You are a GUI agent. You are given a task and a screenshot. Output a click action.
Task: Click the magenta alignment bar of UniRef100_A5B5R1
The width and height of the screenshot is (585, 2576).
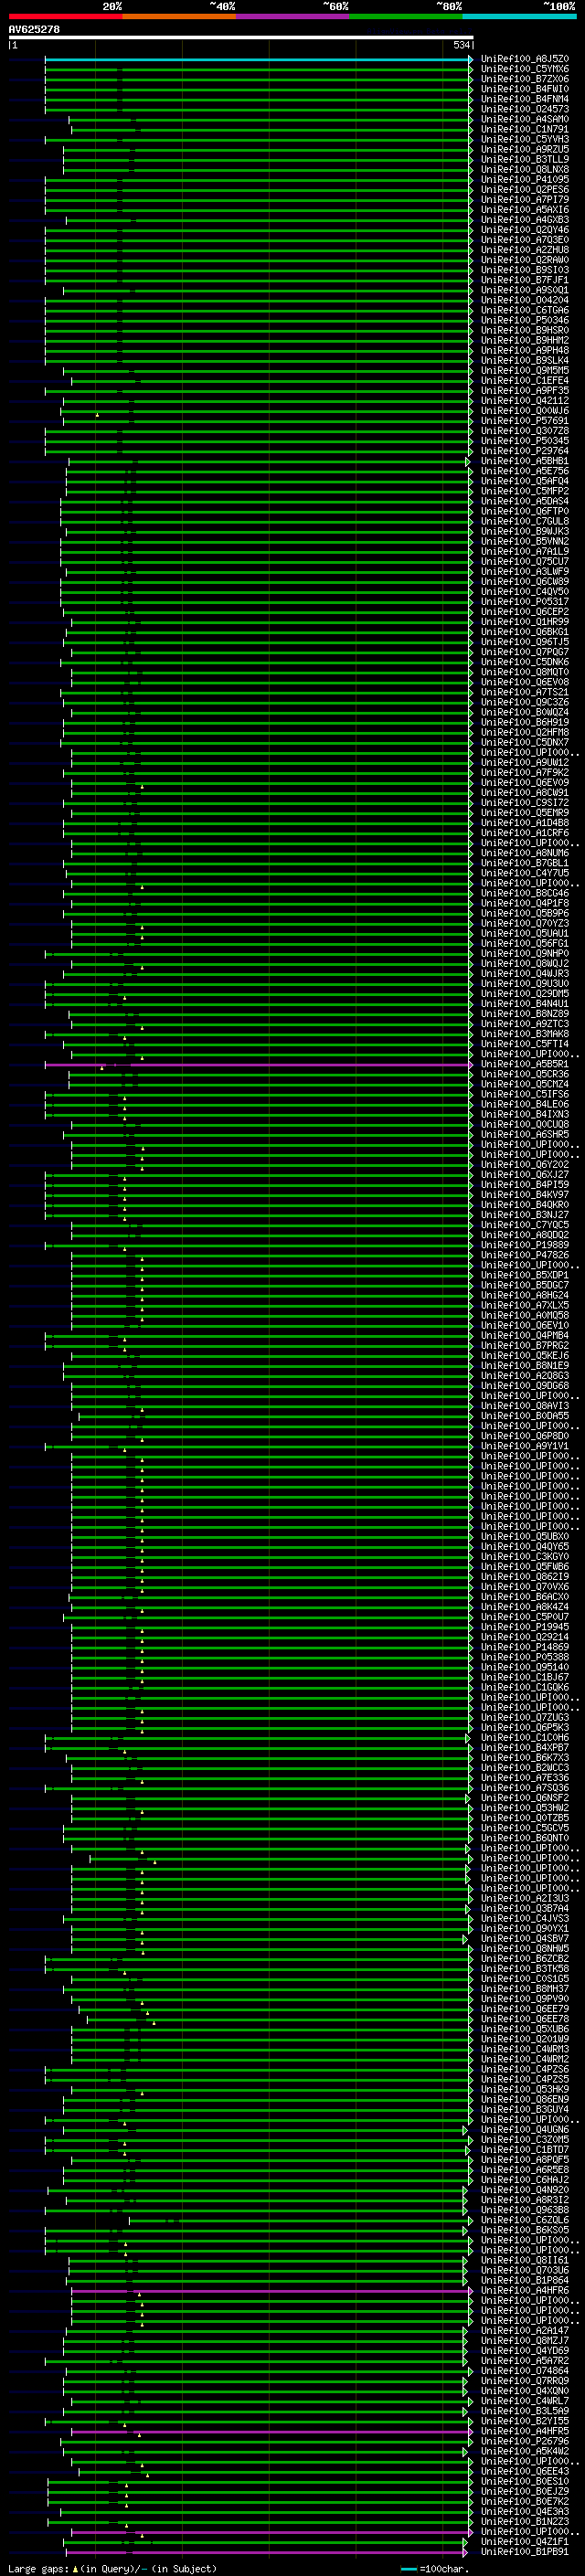[x=258, y=1065]
